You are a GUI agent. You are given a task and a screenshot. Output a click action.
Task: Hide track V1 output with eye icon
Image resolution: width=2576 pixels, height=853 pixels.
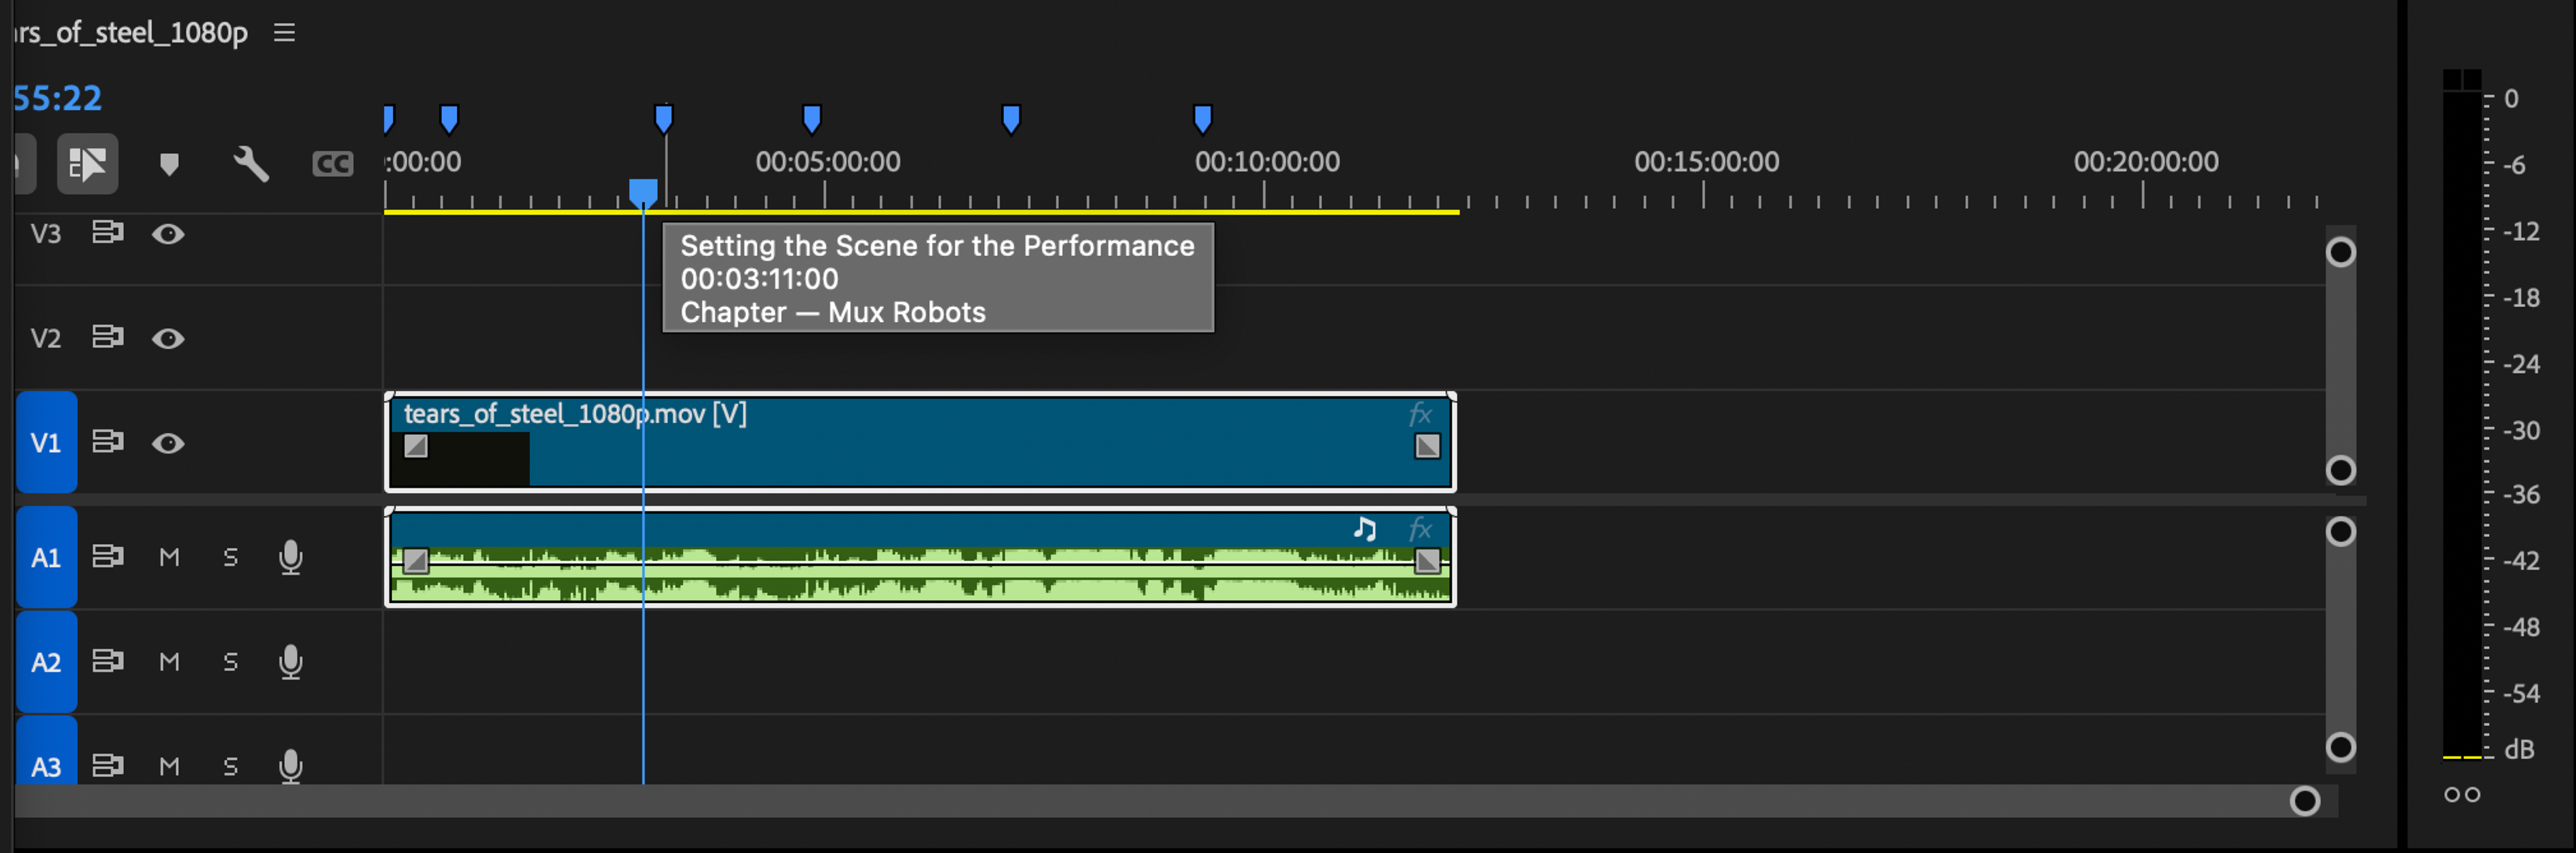tap(168, 443)
